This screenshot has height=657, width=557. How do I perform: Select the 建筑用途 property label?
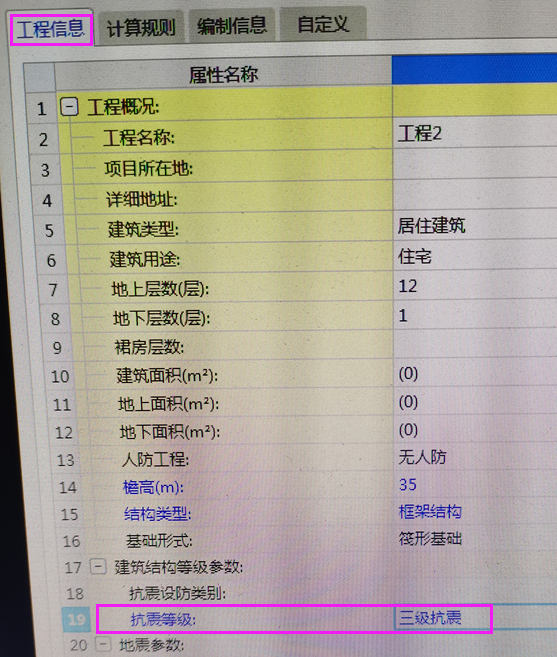145,260
